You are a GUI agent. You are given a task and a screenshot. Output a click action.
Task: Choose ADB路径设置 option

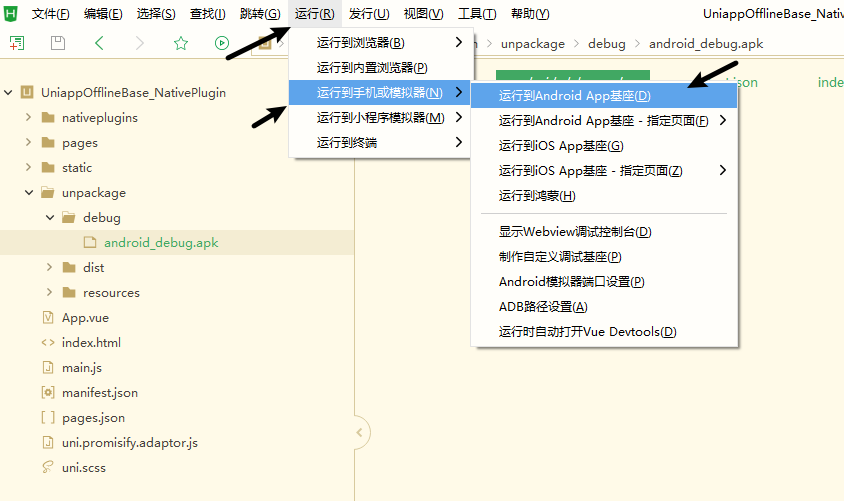(x=543, y=307)
